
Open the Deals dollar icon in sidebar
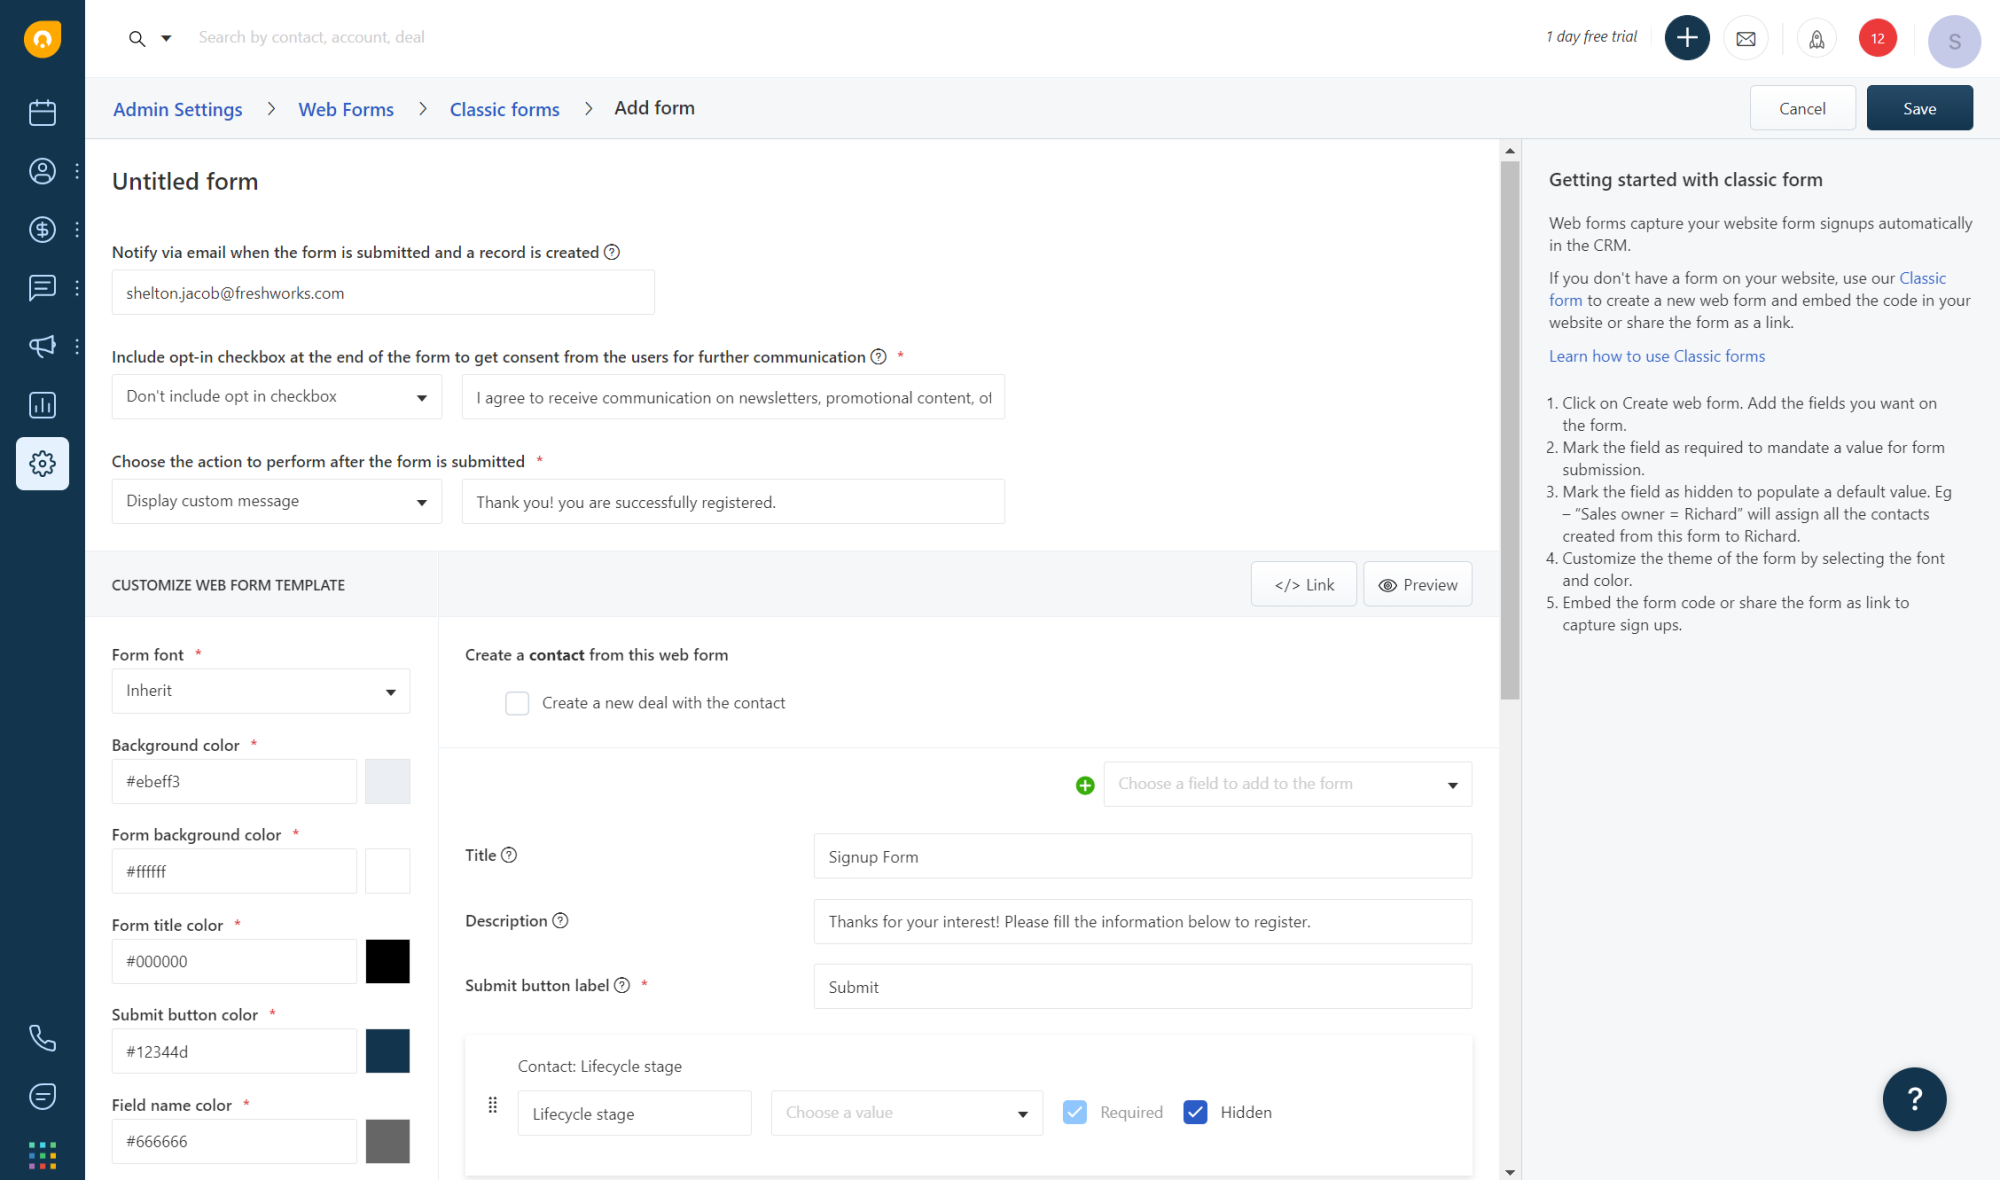point(42,229)
